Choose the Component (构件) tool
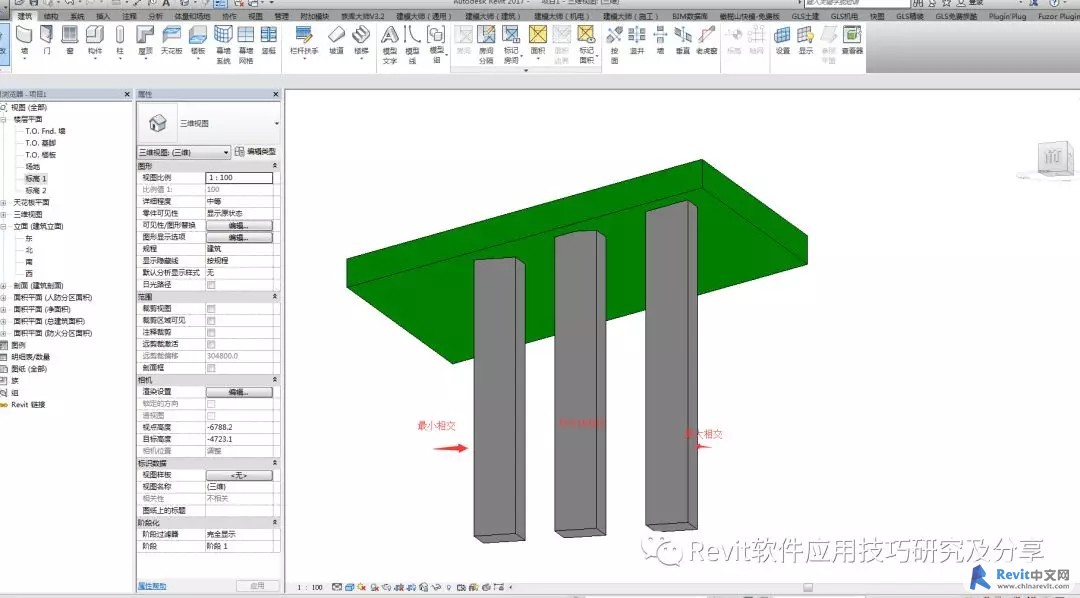This screenshot has width=1080, height=598. 95,39
